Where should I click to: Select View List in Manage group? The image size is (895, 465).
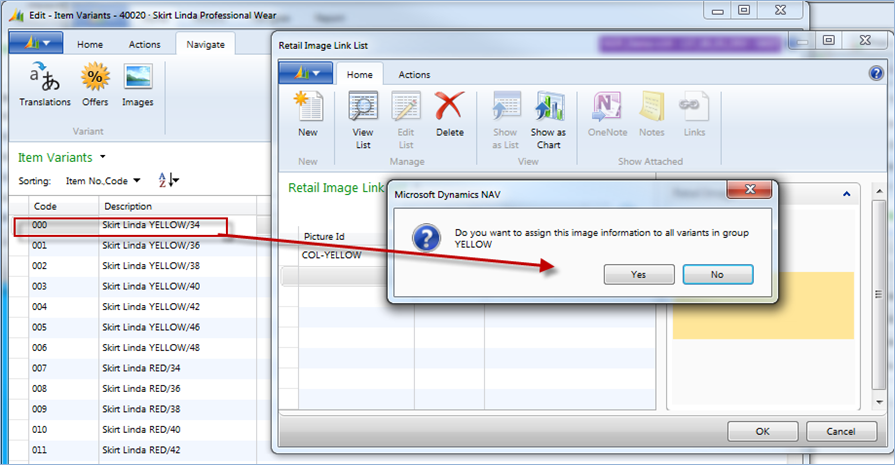click(x=363, y=120)
